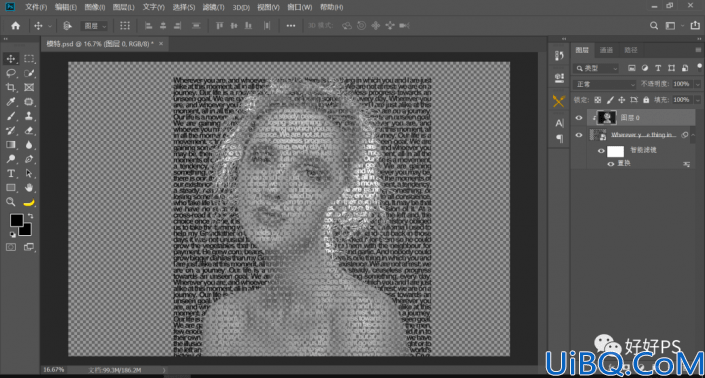
Task: Close the 模特.psd document tab
Action: [161, 44]
